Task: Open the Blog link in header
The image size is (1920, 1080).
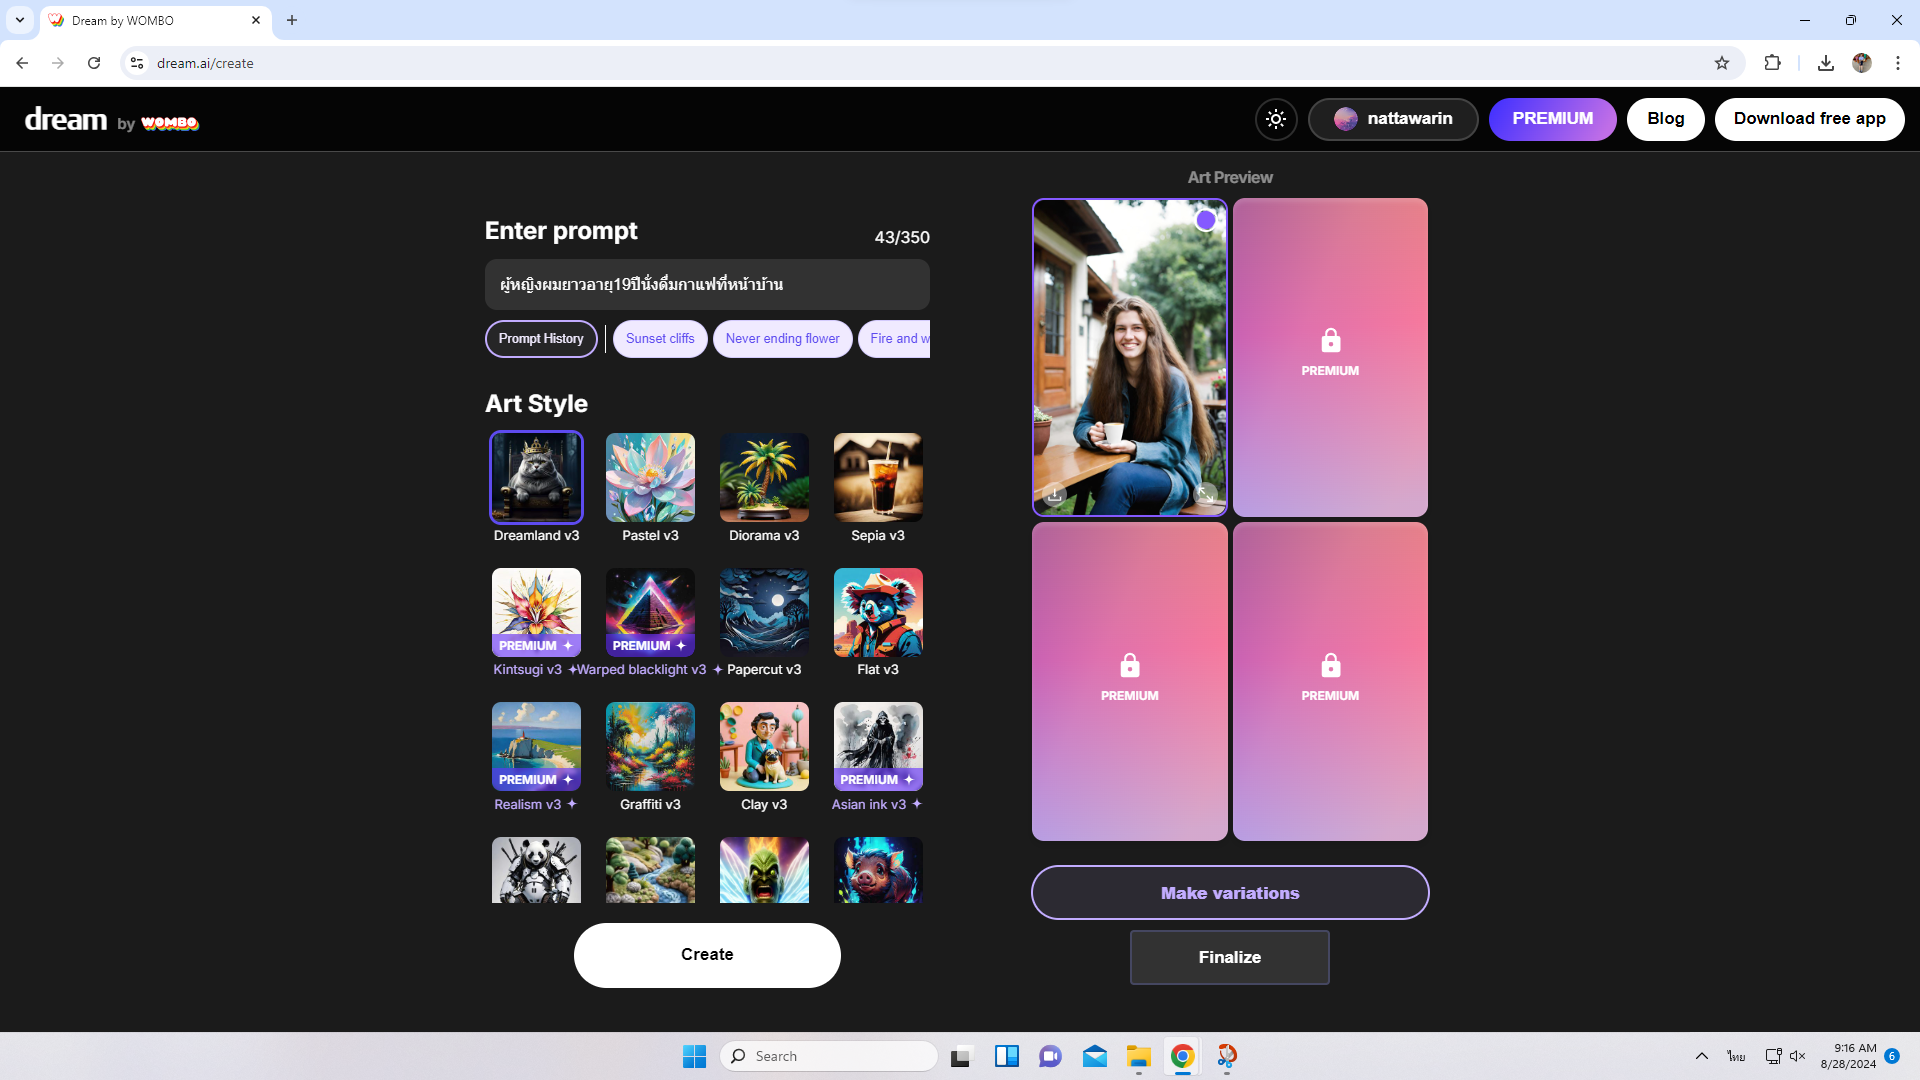Action: pyautogui.click(x=1665, y=119)
